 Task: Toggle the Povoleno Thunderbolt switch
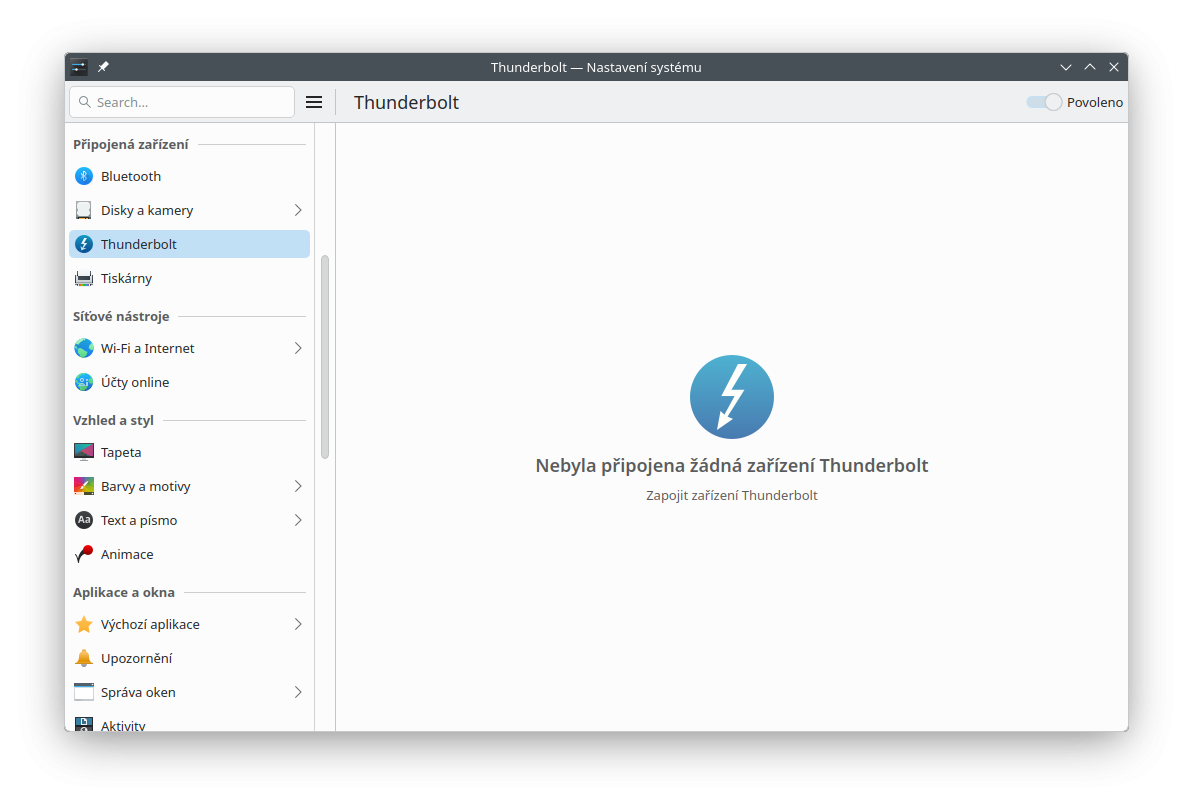pos(1043,102)
